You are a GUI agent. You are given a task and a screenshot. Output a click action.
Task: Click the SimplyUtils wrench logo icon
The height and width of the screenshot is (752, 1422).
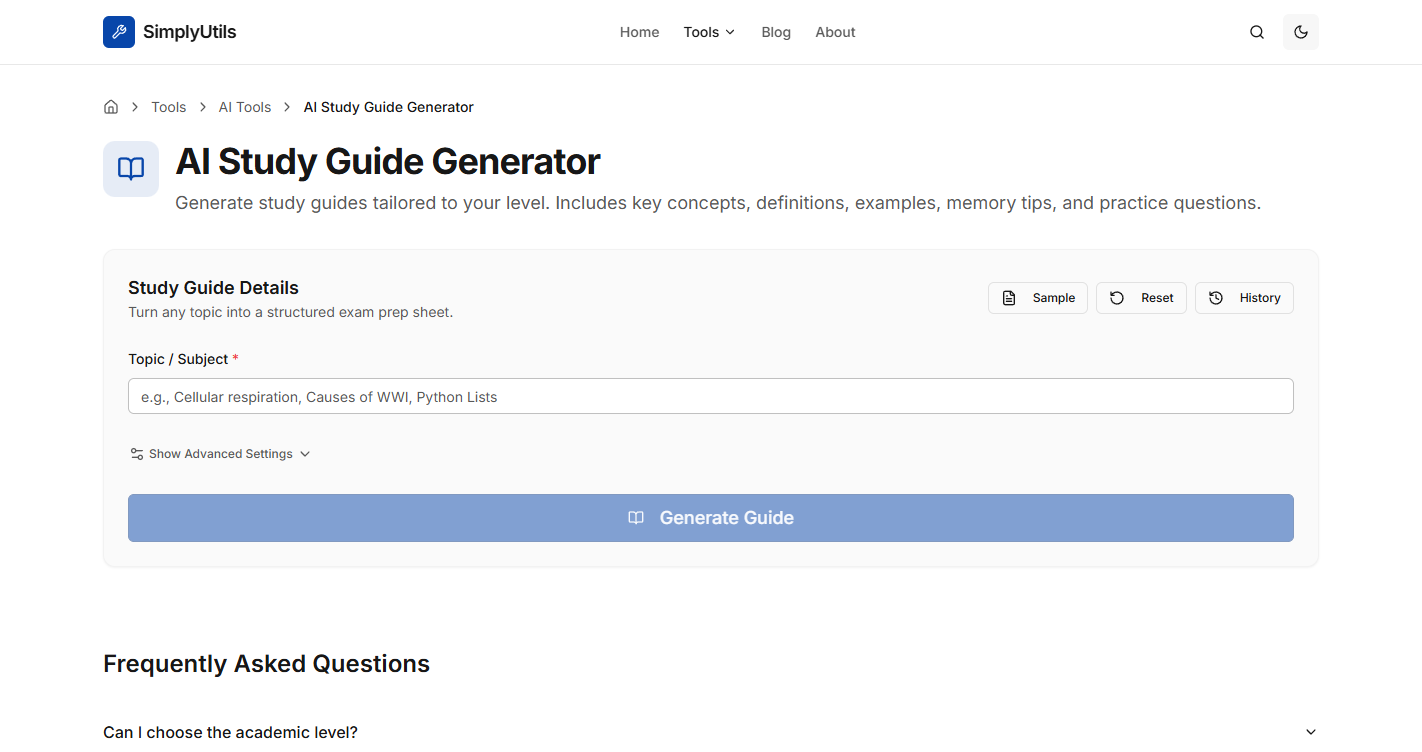click(119, 32)
